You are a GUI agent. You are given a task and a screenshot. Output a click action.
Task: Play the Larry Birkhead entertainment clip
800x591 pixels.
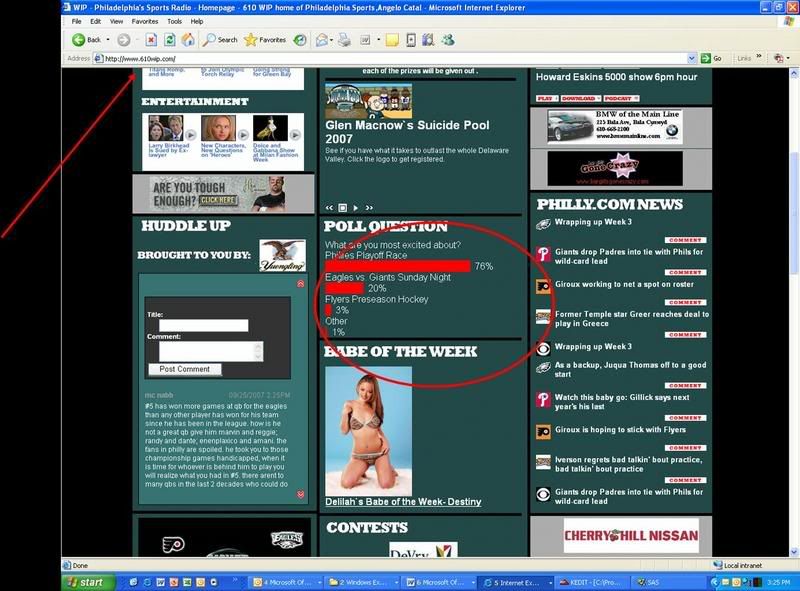[x=190, y=135]
